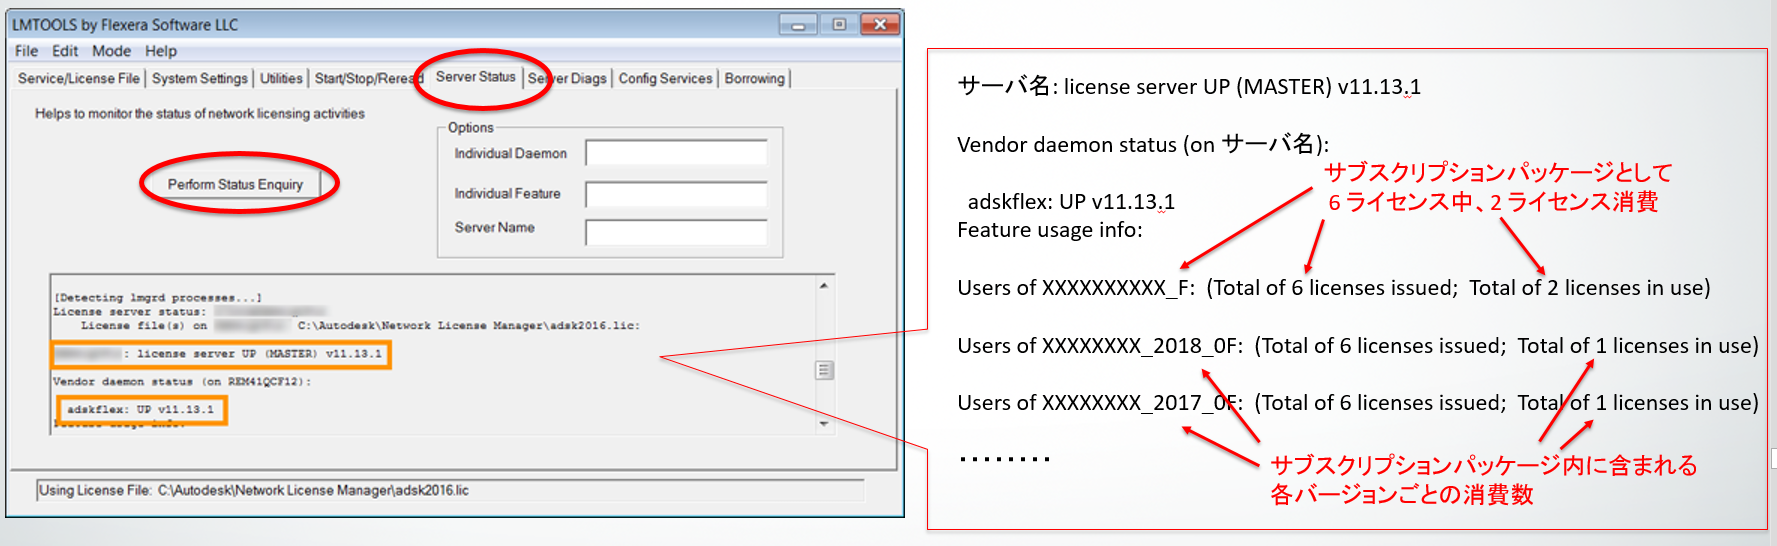Click 'license server UP (MASTER) v11.13.1' output line
The image size is (1777, 546).
point(220,354)
